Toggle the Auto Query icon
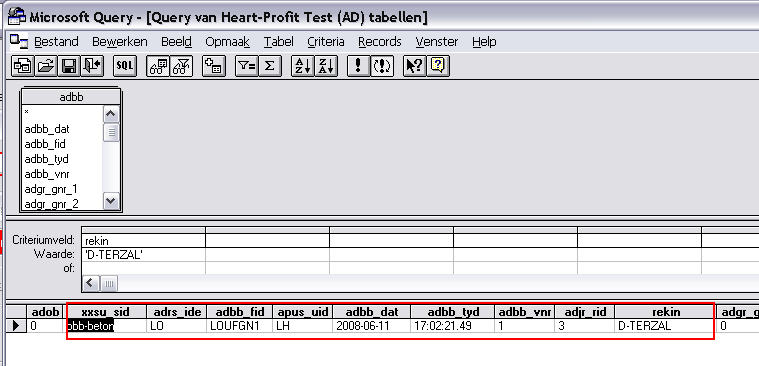759x366 pixels. [x=382, y=66]
